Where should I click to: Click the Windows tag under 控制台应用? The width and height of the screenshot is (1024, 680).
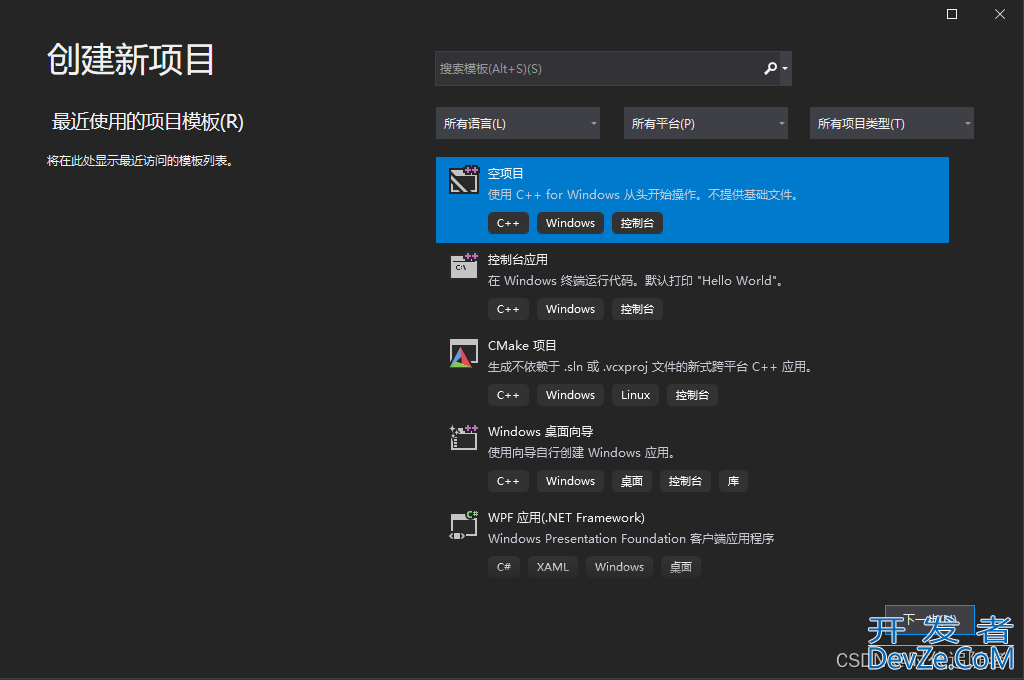pyautogui.click(x=570, y=309)
